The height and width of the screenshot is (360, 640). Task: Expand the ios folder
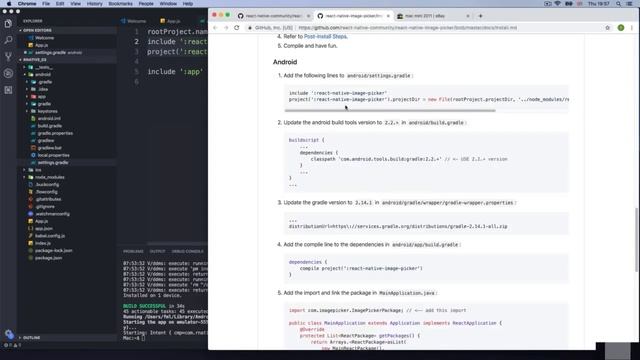(38, 170)
